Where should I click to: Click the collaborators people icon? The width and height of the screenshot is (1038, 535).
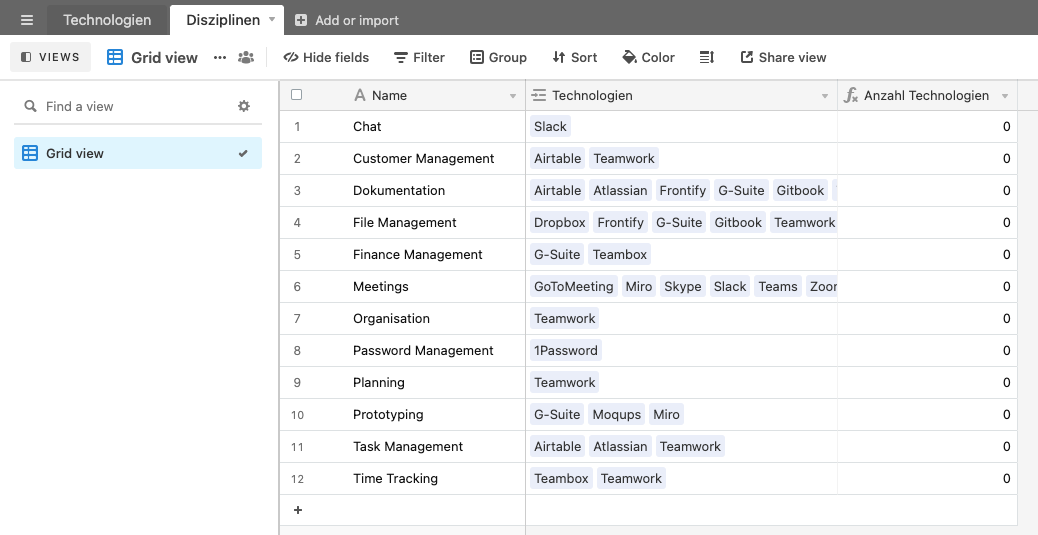(x=246, y=58)
